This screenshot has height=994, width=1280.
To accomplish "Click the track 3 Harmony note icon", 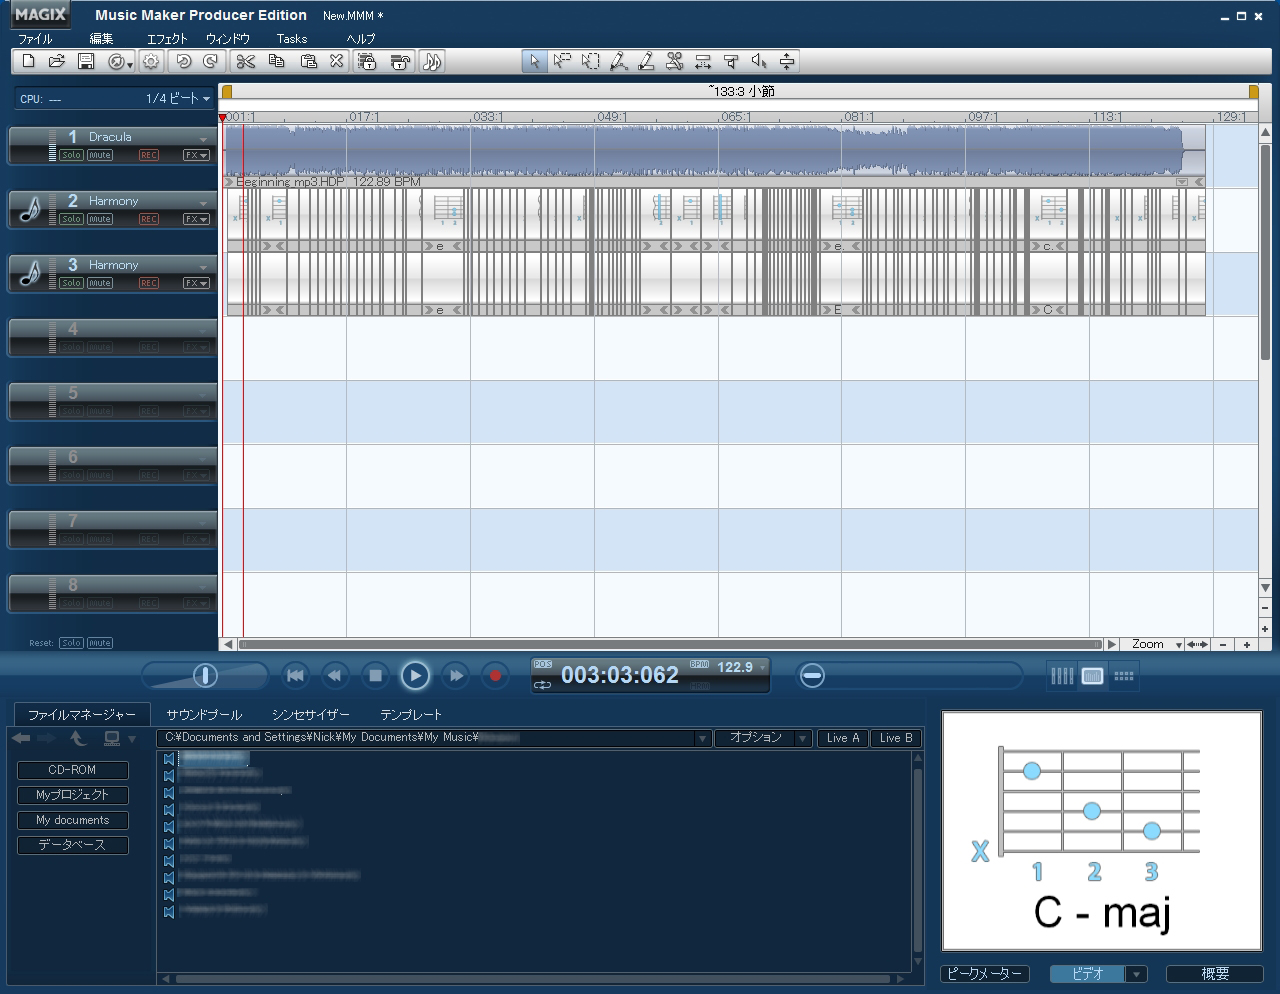I will tap(30, 273).
